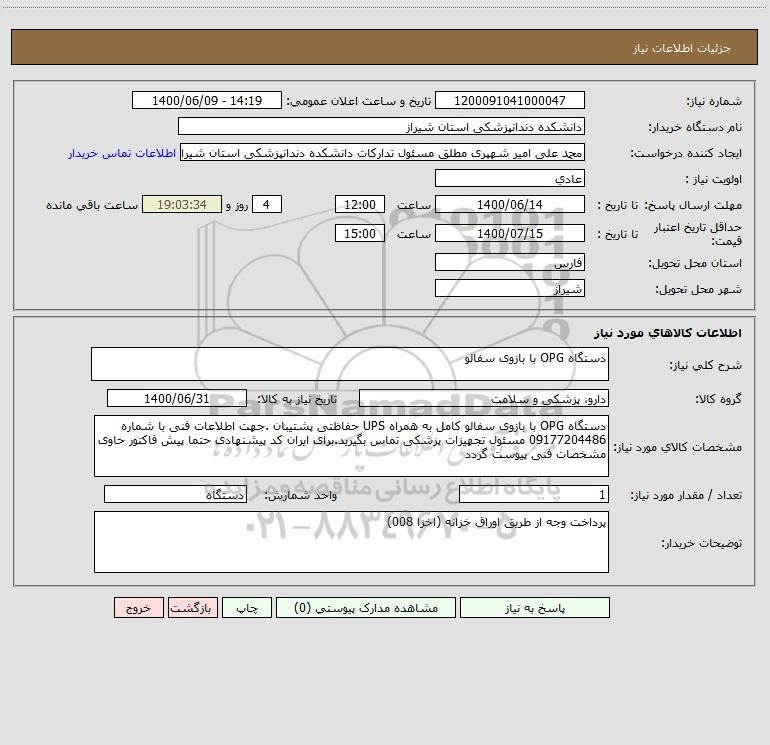This screenshot has width=770, height=745.
Task: Select the شماره نیاز field 1200091041000047
Action: 510,100
